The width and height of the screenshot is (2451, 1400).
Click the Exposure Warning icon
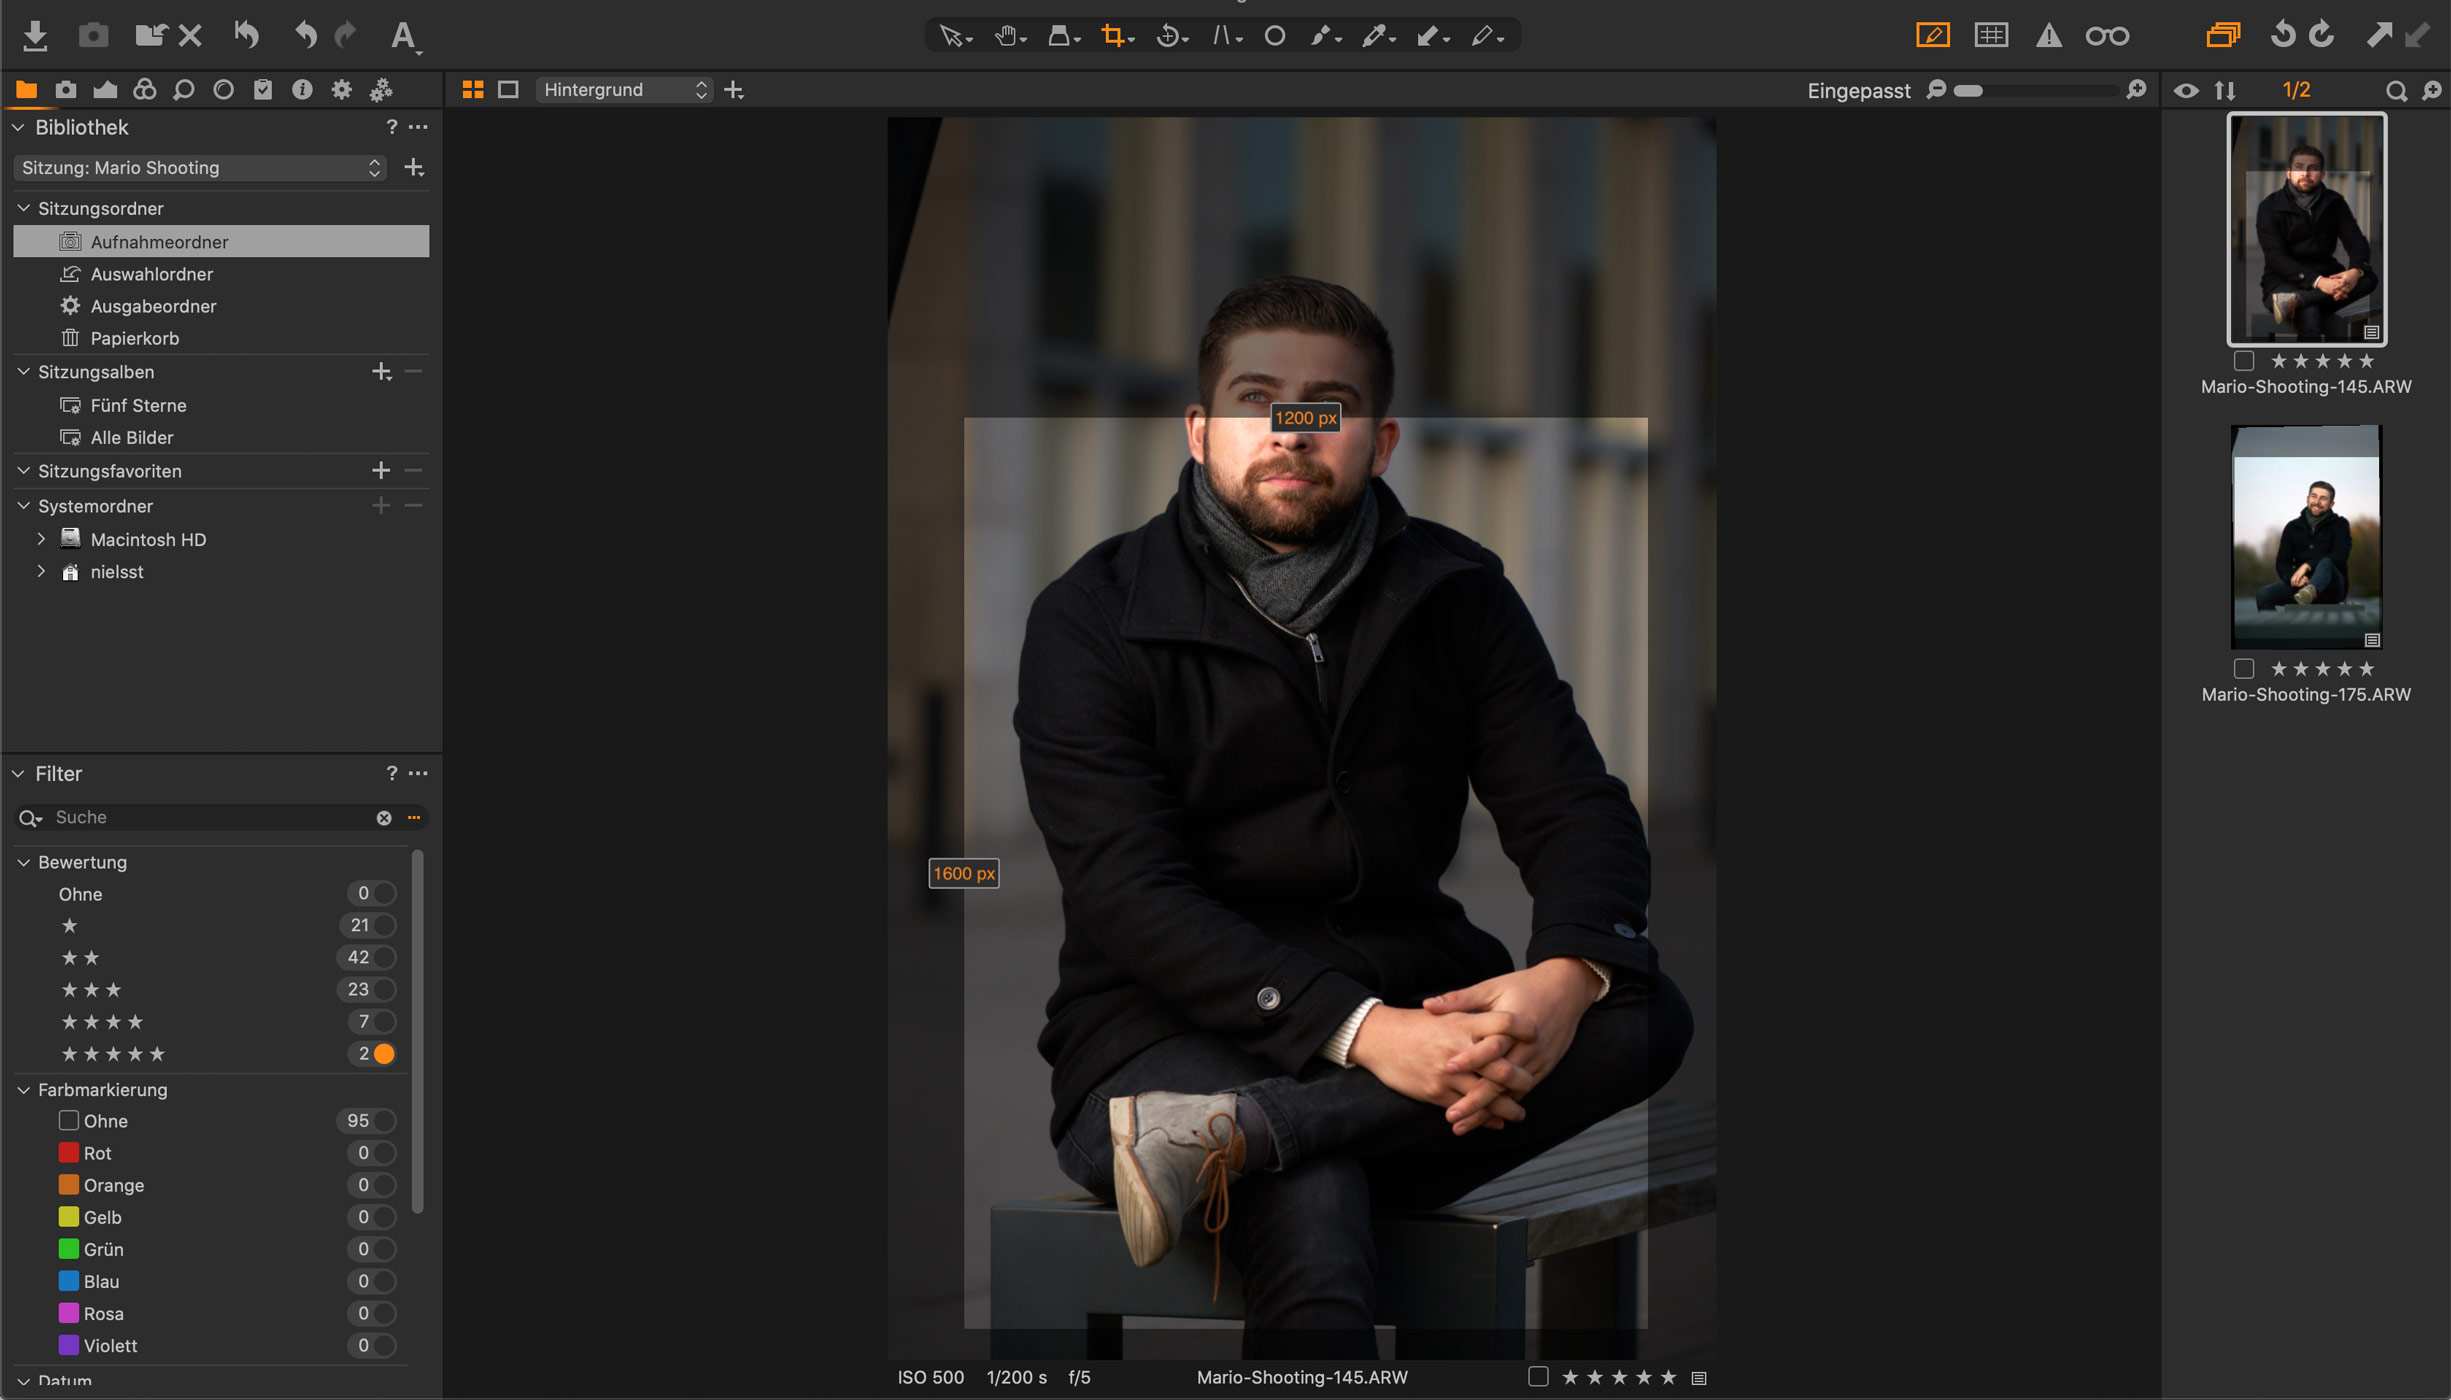pyautogui.click(x=2049, y=35)
